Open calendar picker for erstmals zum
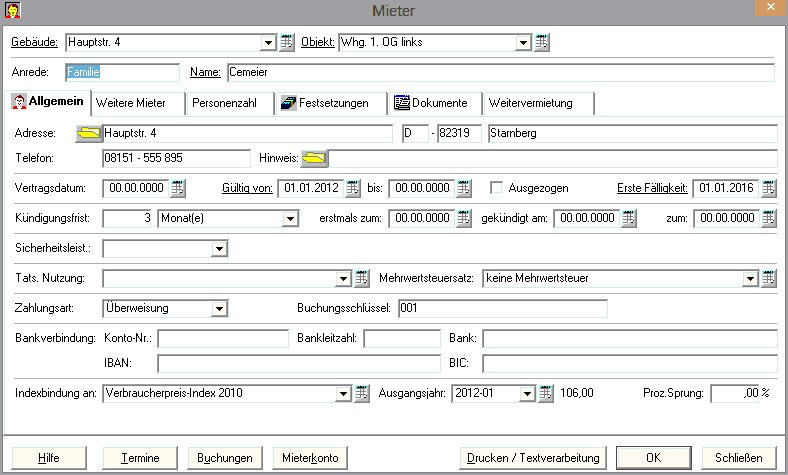The width and height of the screenshot is (788, 475). (464, 219)
